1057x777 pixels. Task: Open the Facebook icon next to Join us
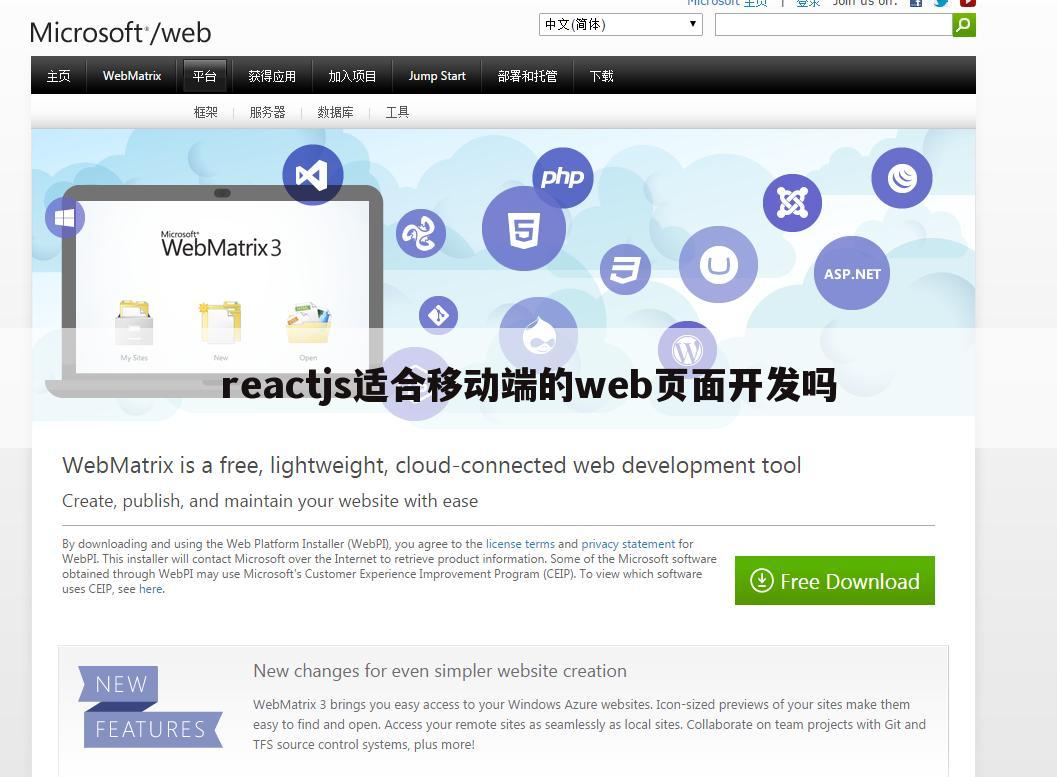click(915, 4)
